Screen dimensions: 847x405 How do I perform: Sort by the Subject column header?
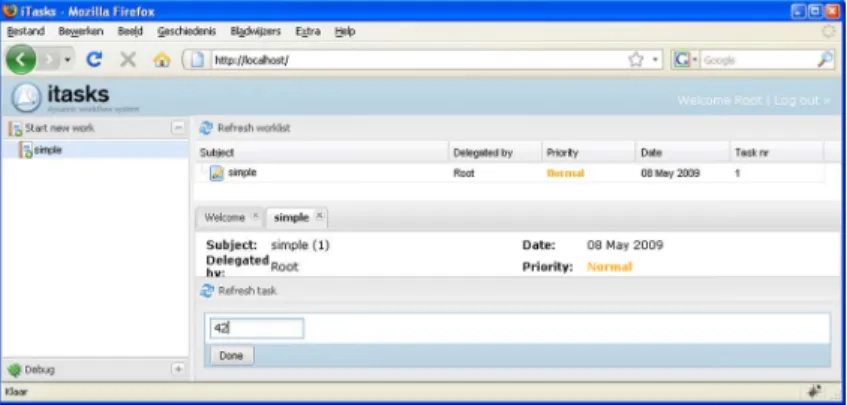(x=322, y=153)
